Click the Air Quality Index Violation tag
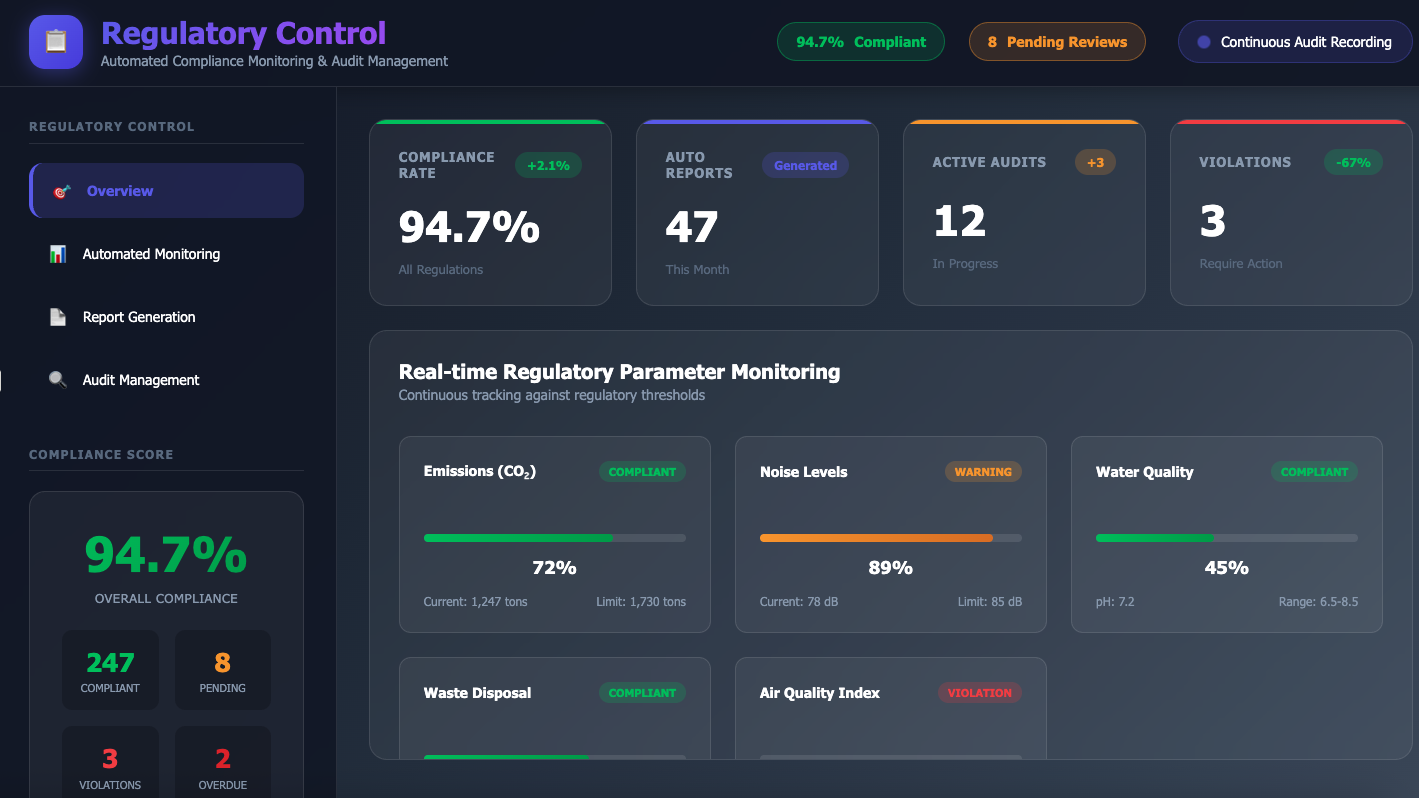The image size is (1419, 798). pos(979,693)
